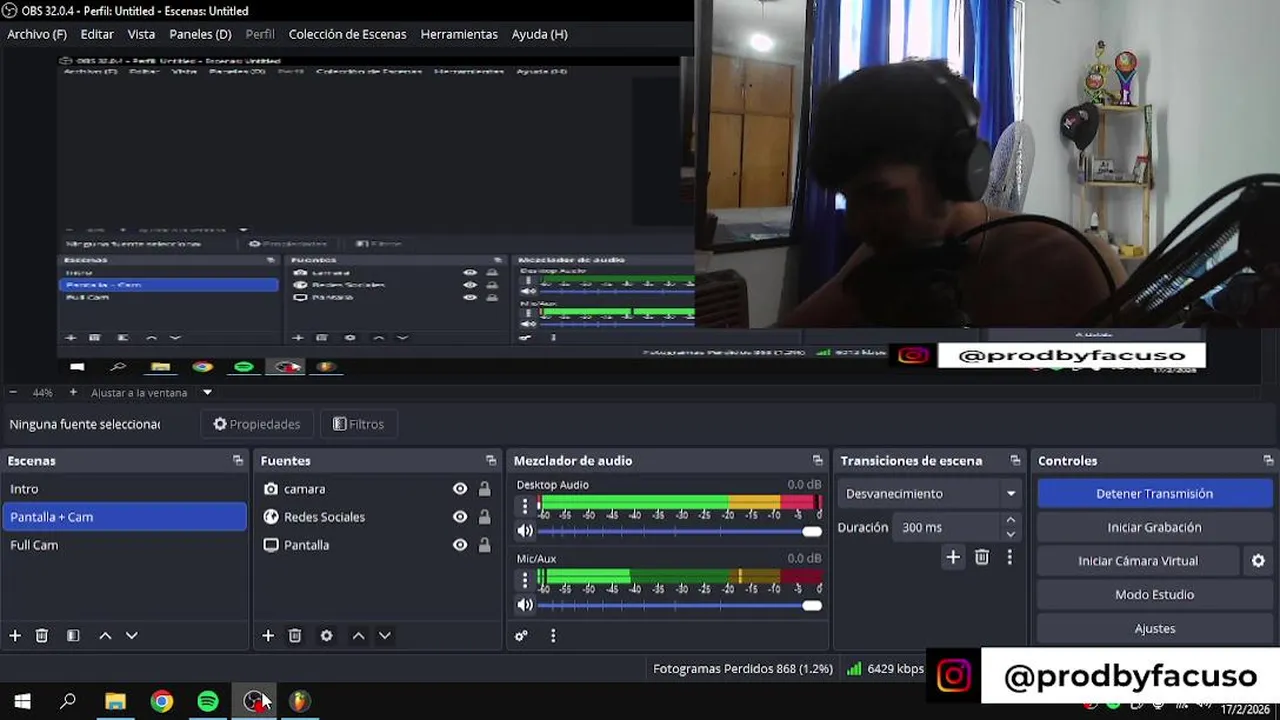Select the Full Cam scene

coord(124,545)
